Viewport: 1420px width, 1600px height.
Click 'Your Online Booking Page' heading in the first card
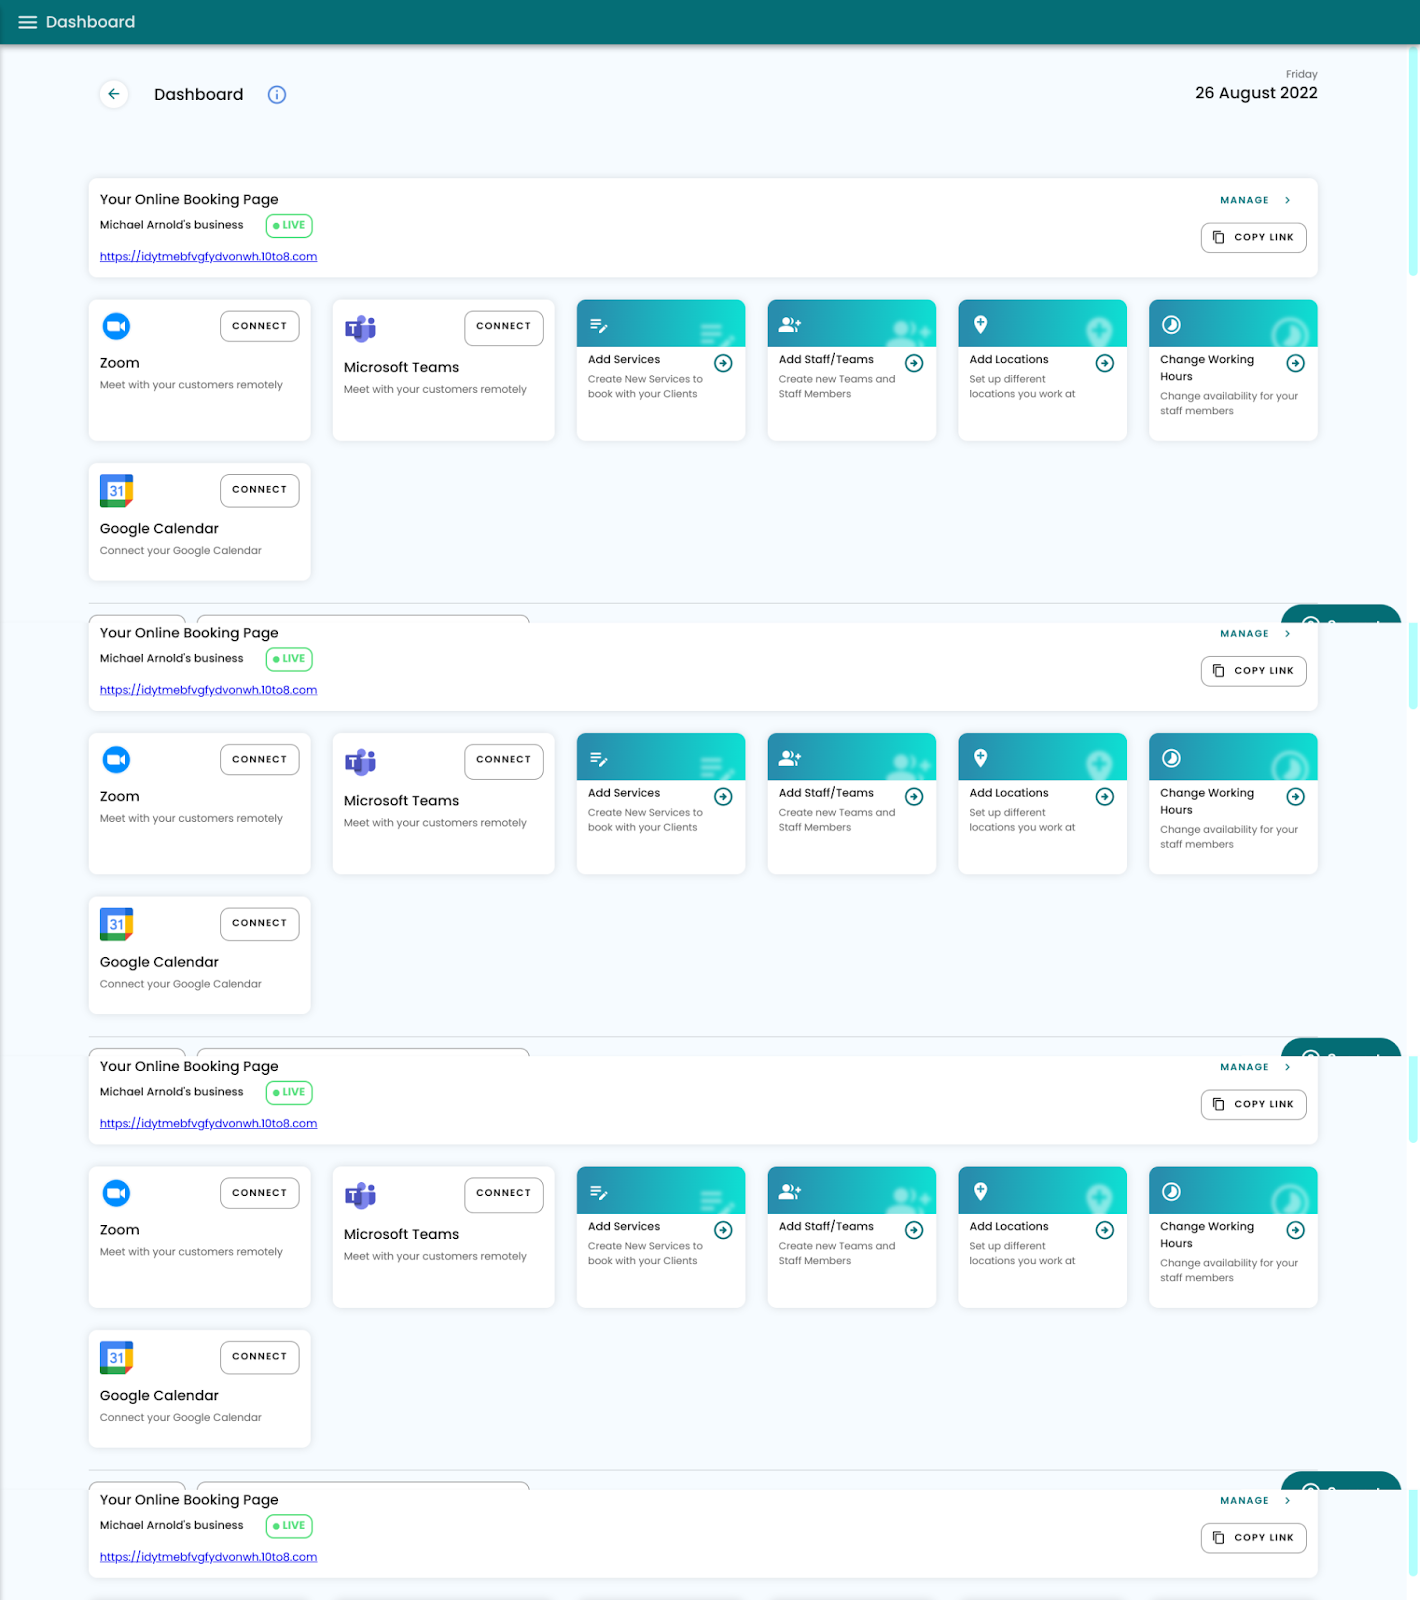189,200
